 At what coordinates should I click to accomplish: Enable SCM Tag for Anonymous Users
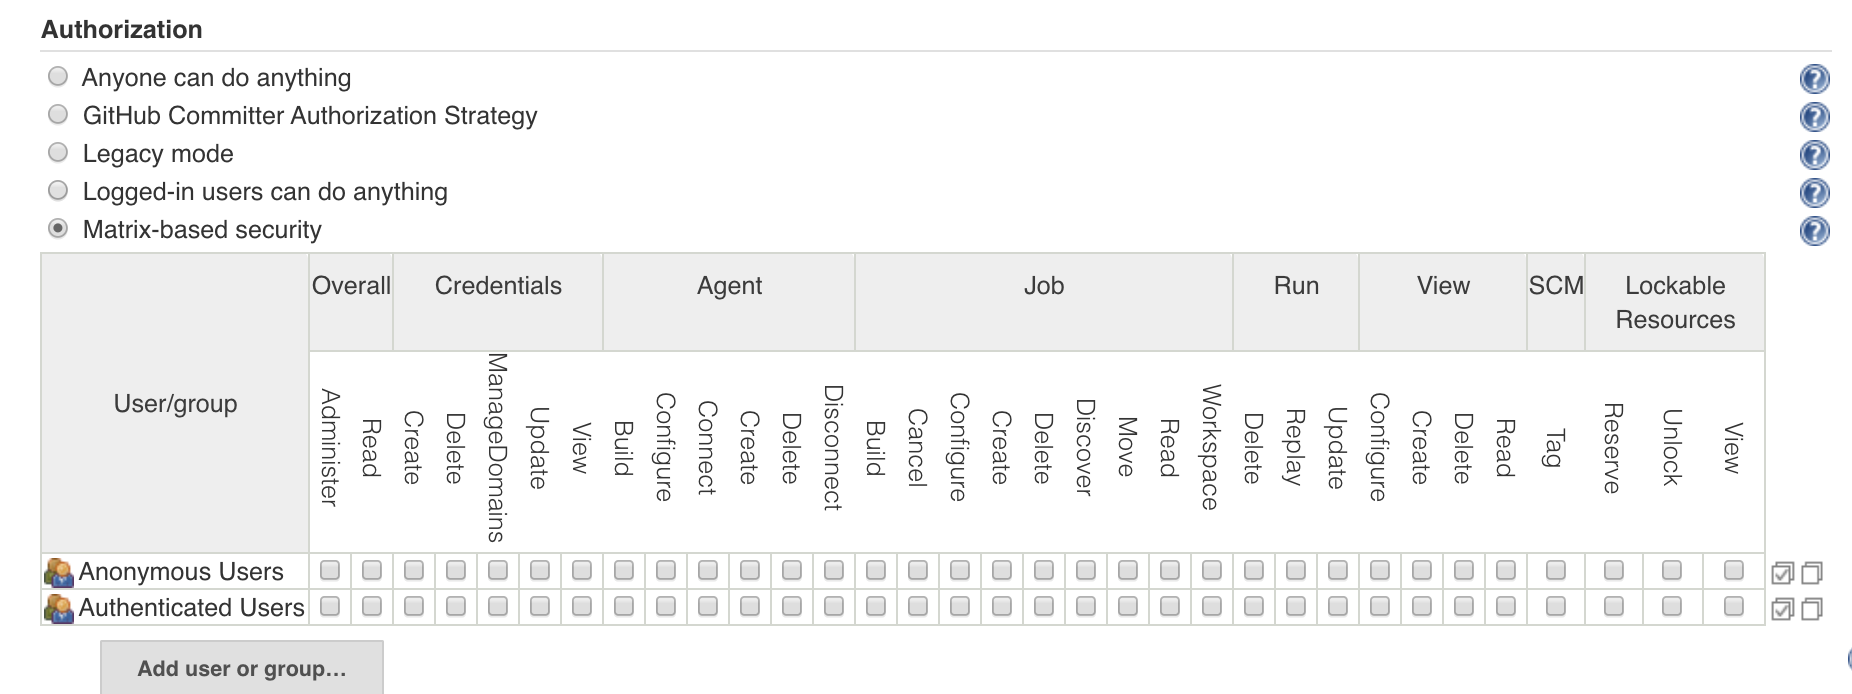point(1556,570)
